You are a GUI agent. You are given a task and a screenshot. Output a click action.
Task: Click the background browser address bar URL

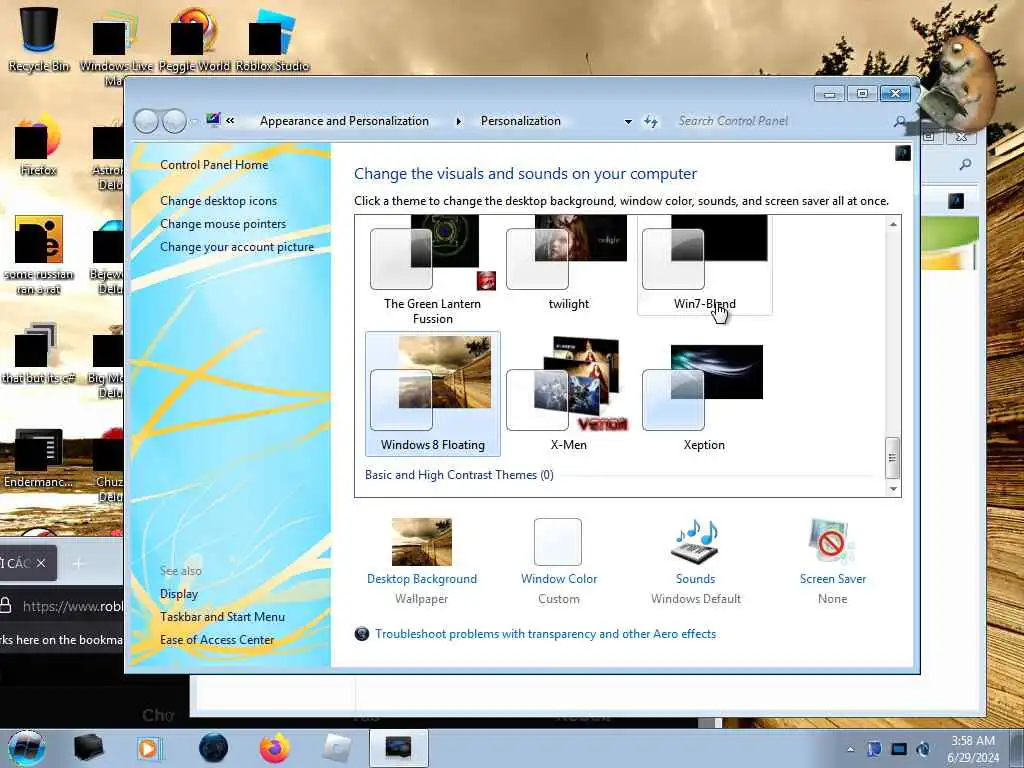pos(72,606)
